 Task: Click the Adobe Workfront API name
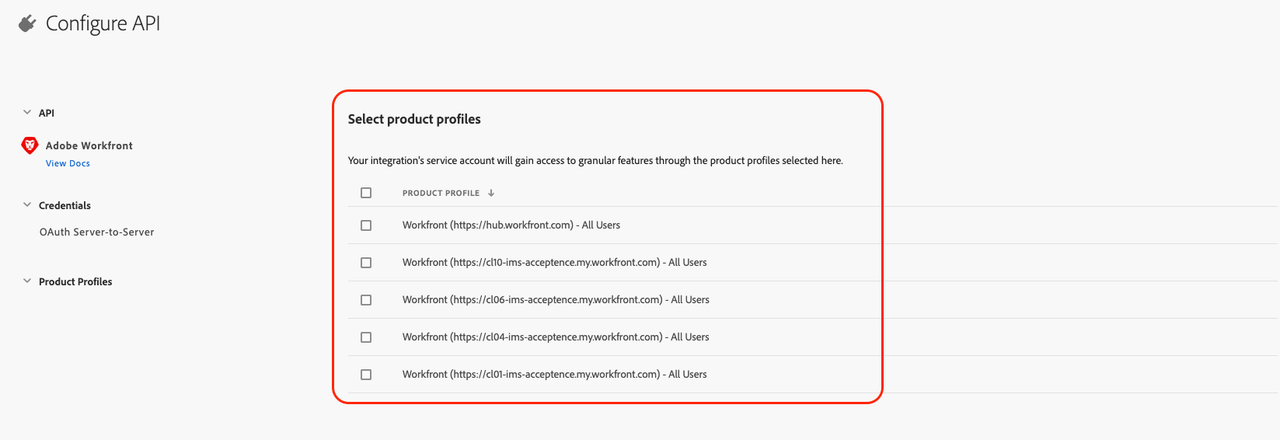coord(89,146)
